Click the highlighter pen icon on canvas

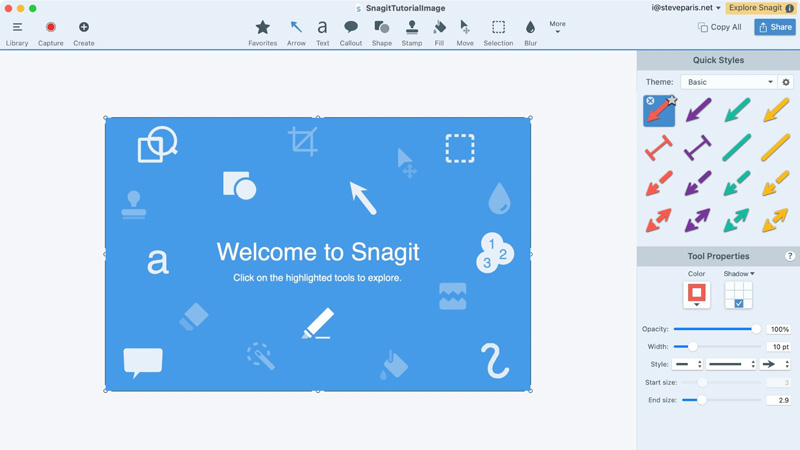[317, 323]
